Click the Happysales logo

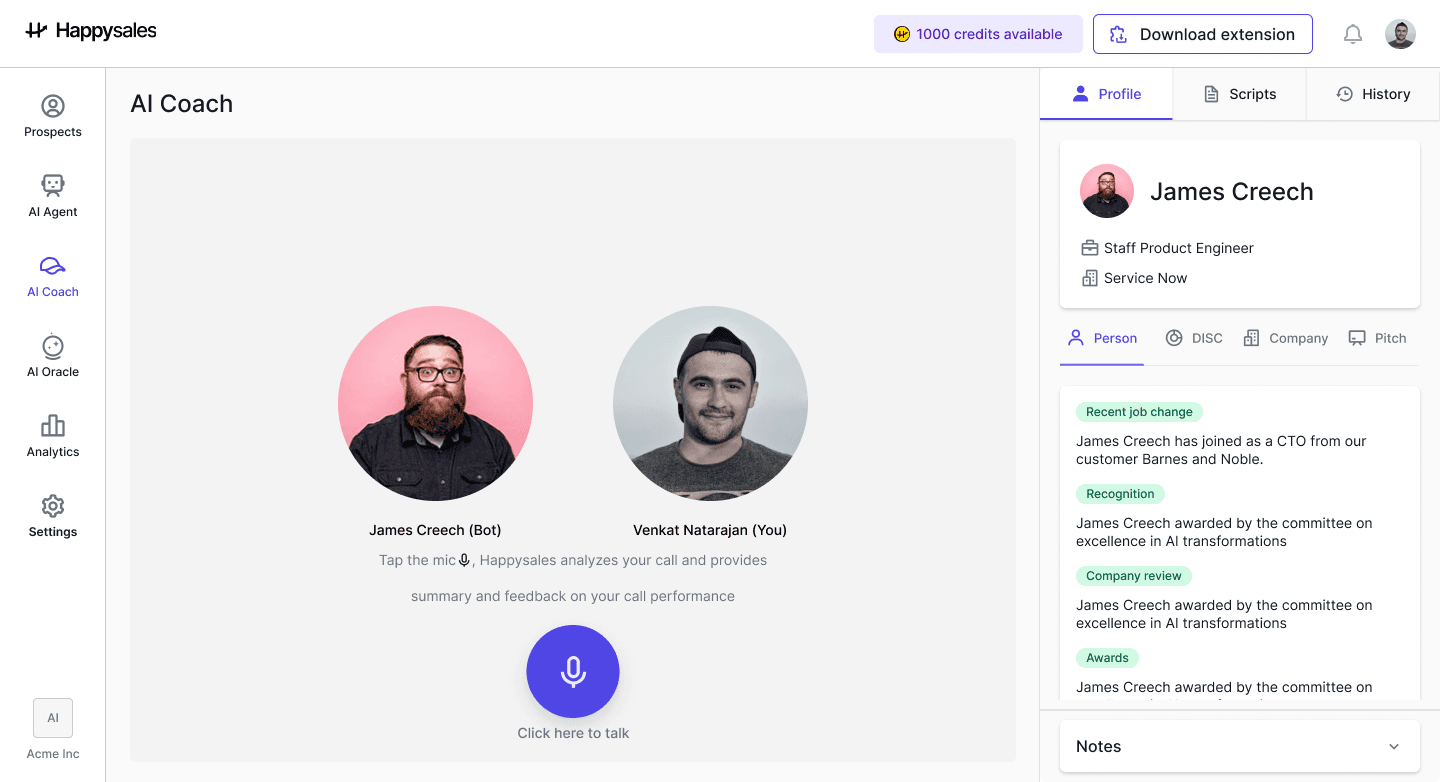(91, 31)
